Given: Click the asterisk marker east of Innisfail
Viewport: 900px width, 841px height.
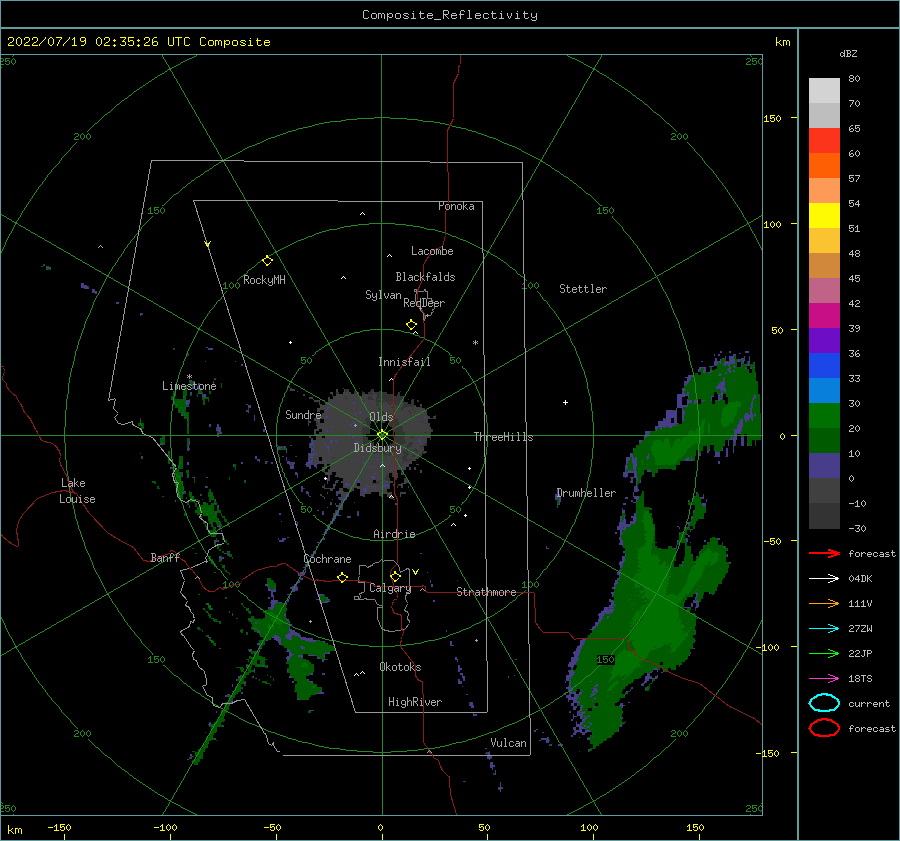Looking at the screenshot, I should [x=475, y=343].
